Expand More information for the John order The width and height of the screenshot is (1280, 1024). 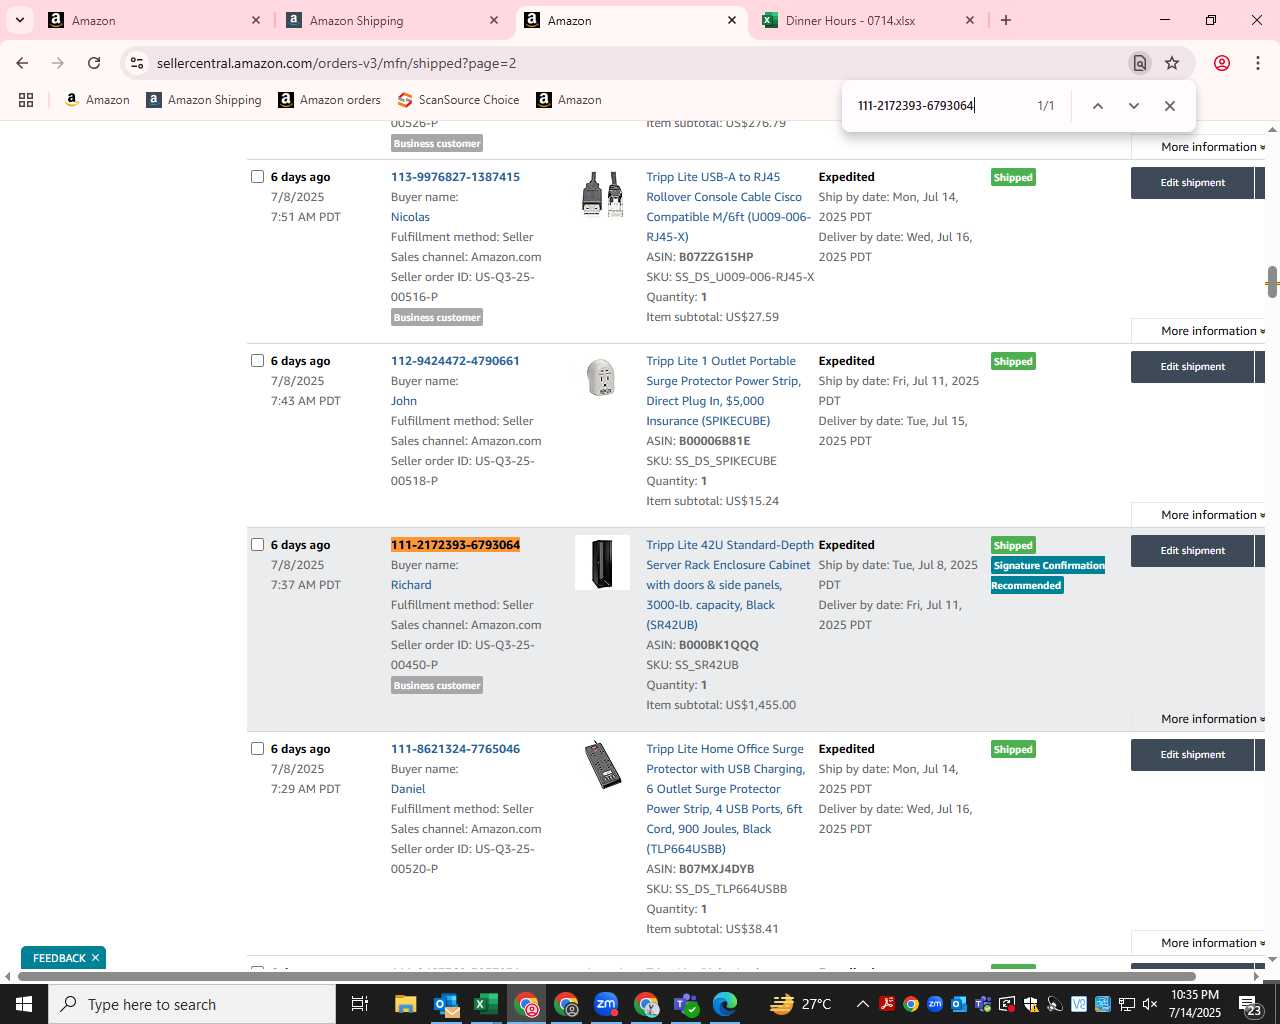(x=1212, y=515)
